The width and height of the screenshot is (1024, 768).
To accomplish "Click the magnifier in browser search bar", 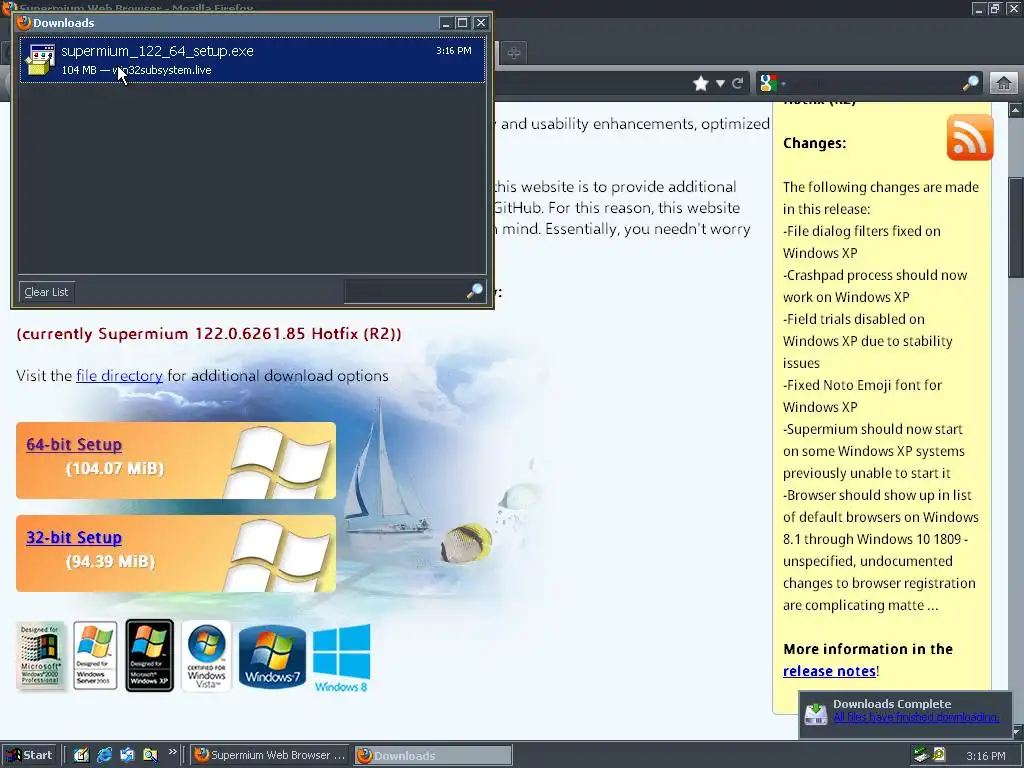I will point(971,83).
